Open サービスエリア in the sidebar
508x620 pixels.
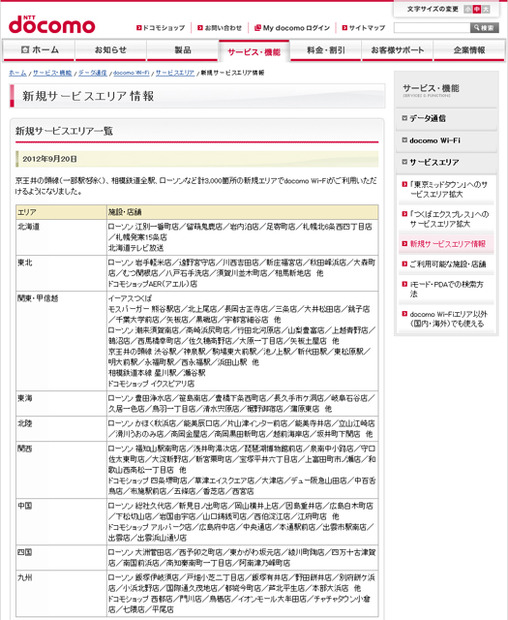click(446, 163)
